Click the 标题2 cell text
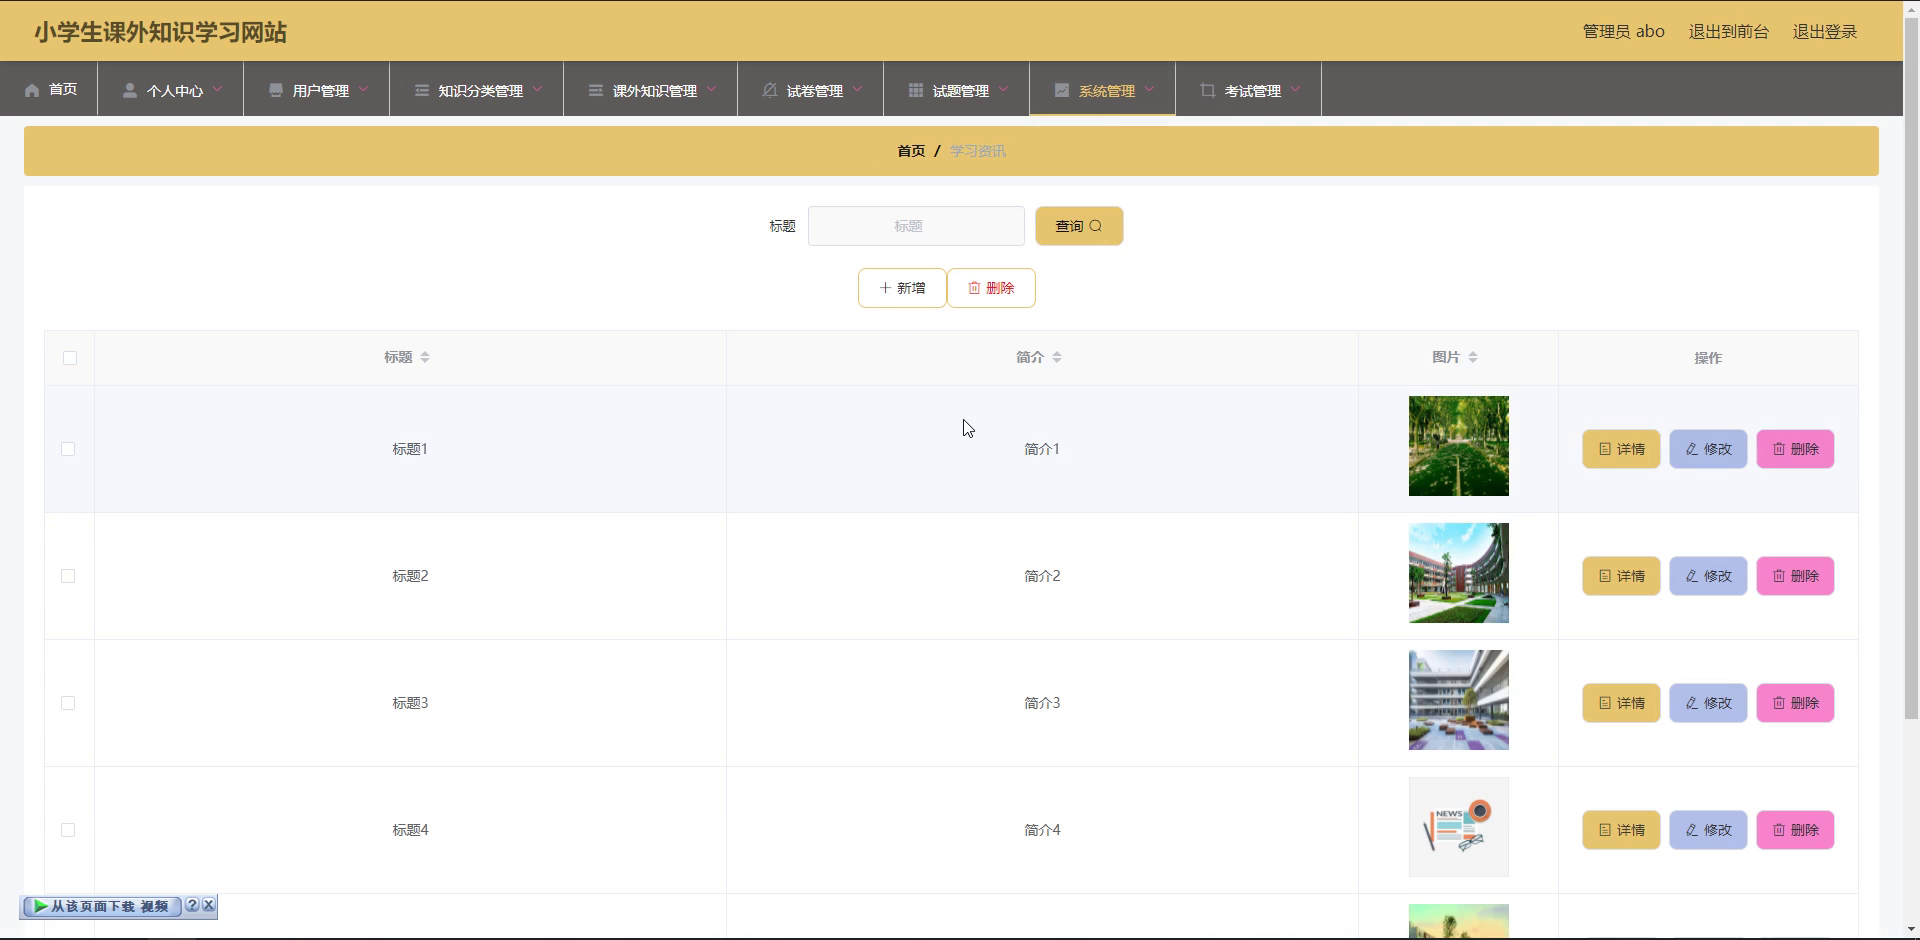 click(410, 576)
